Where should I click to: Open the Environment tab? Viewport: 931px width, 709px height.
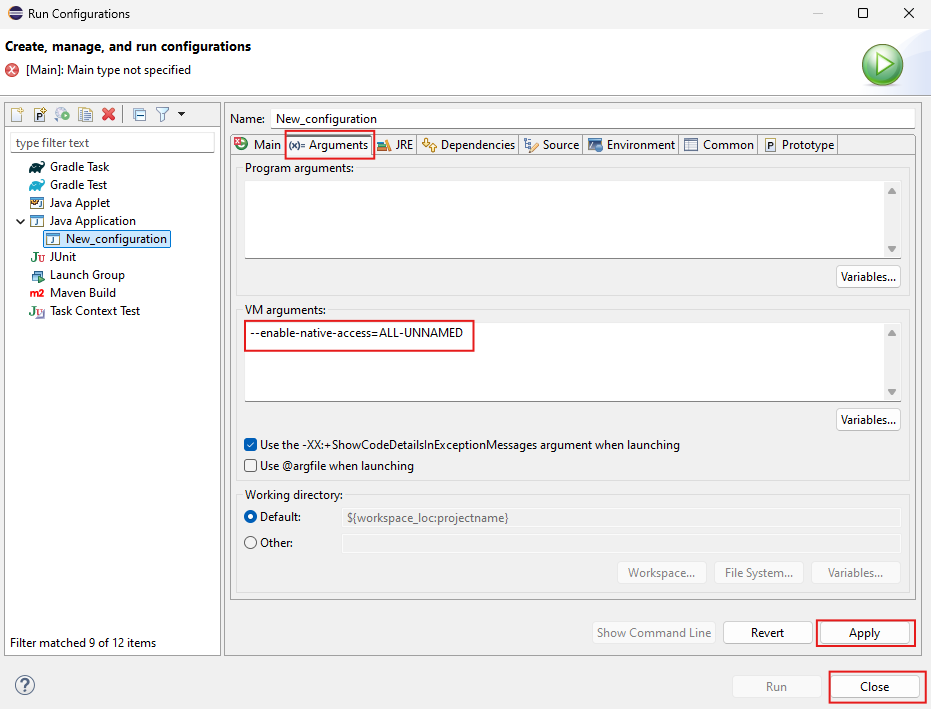point(631,145)
